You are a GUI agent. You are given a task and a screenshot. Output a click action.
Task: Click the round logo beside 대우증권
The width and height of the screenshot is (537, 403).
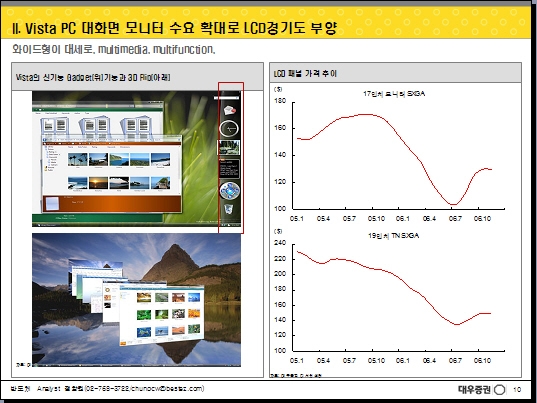(500, 389)
